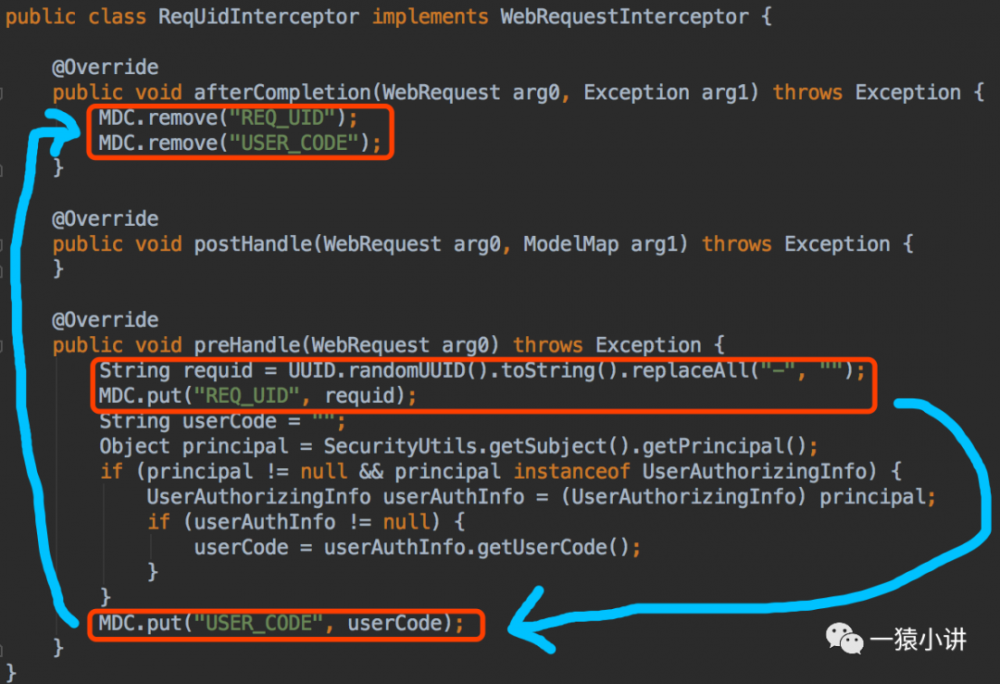1000x684 pixels.
Task: Click the getPrincipal() call
Action: [x=724, y=446]
